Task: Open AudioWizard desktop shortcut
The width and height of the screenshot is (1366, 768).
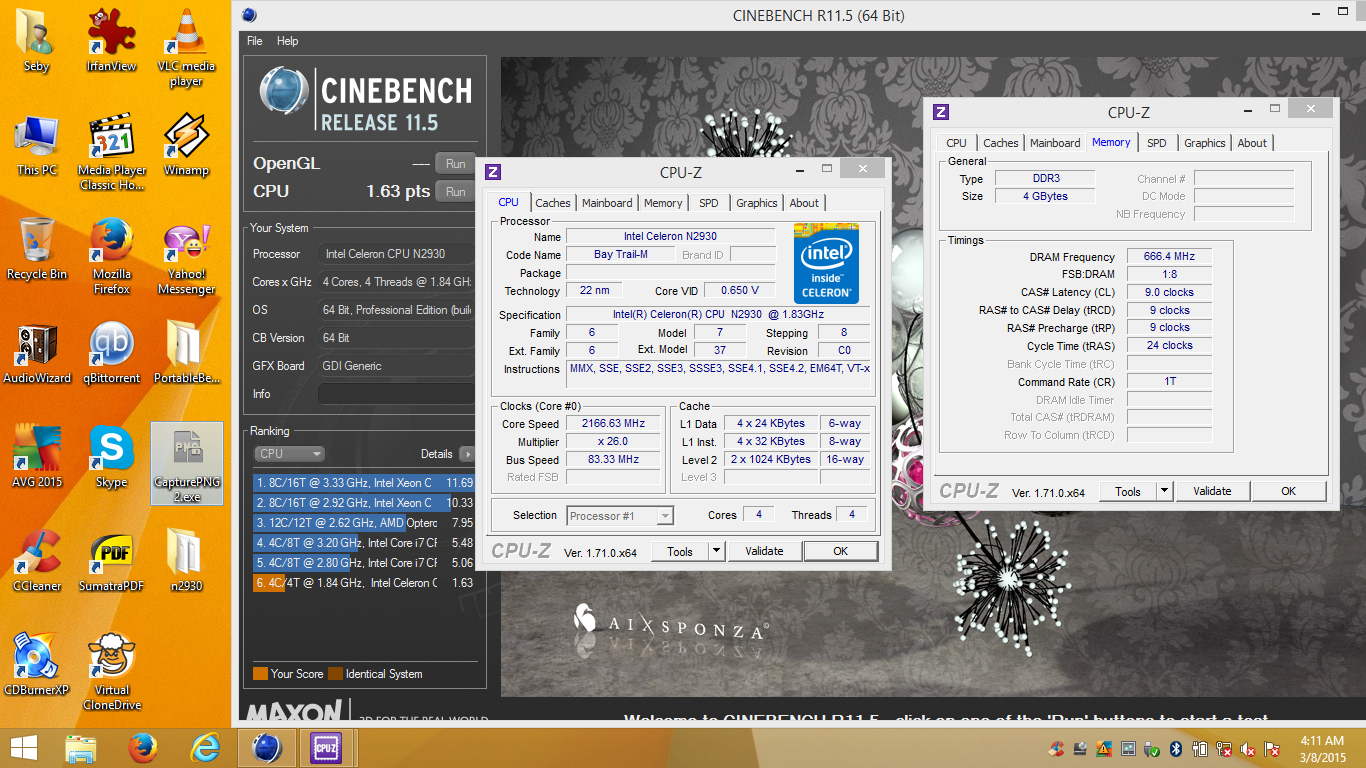Action: click(x=37, y=353)
